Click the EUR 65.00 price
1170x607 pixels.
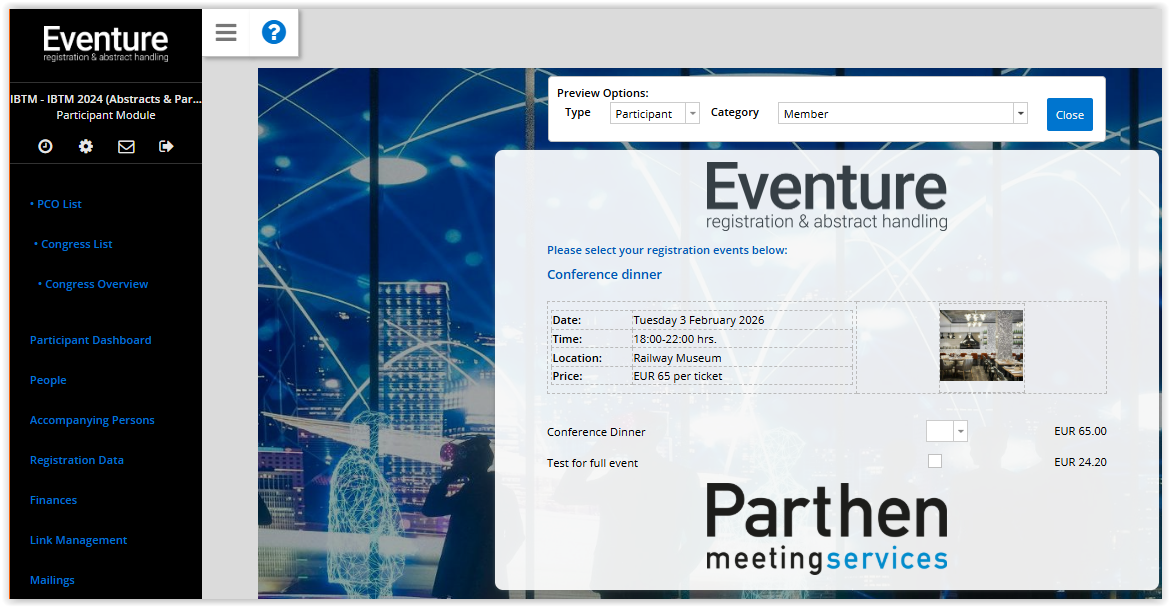tap(1080, 432)
